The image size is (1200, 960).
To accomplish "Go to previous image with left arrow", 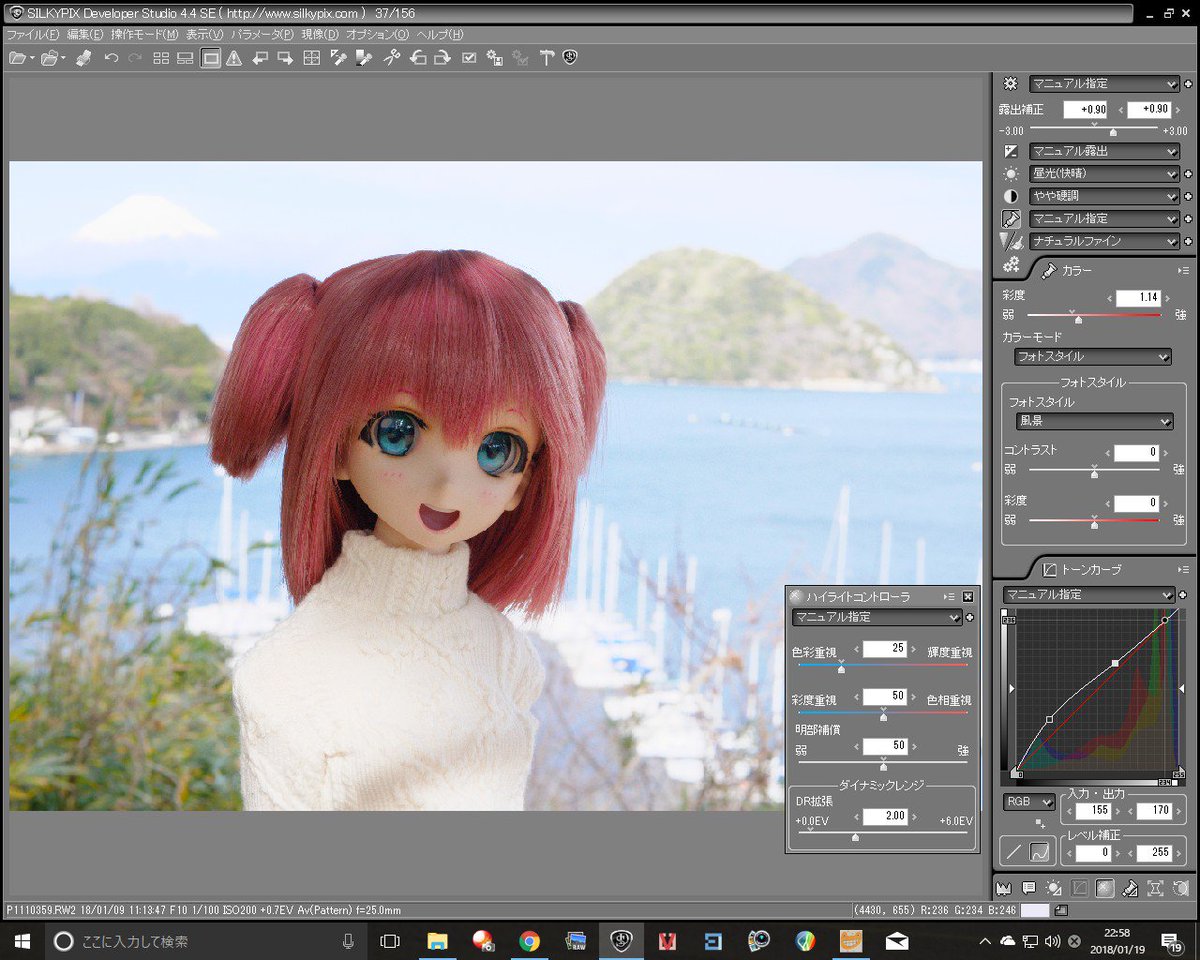I will (x=260, y=59).
